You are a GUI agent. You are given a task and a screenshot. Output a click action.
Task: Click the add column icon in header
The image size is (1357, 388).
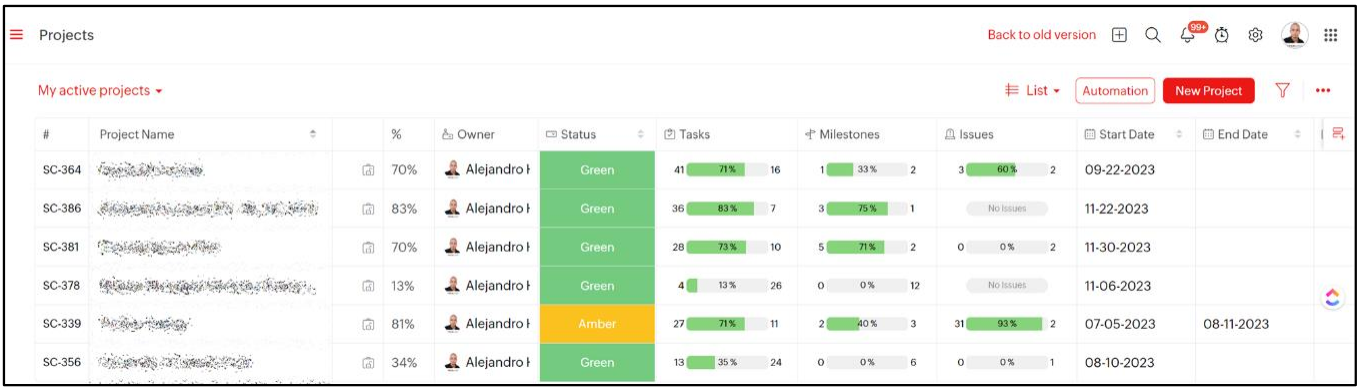[1338, 134]
